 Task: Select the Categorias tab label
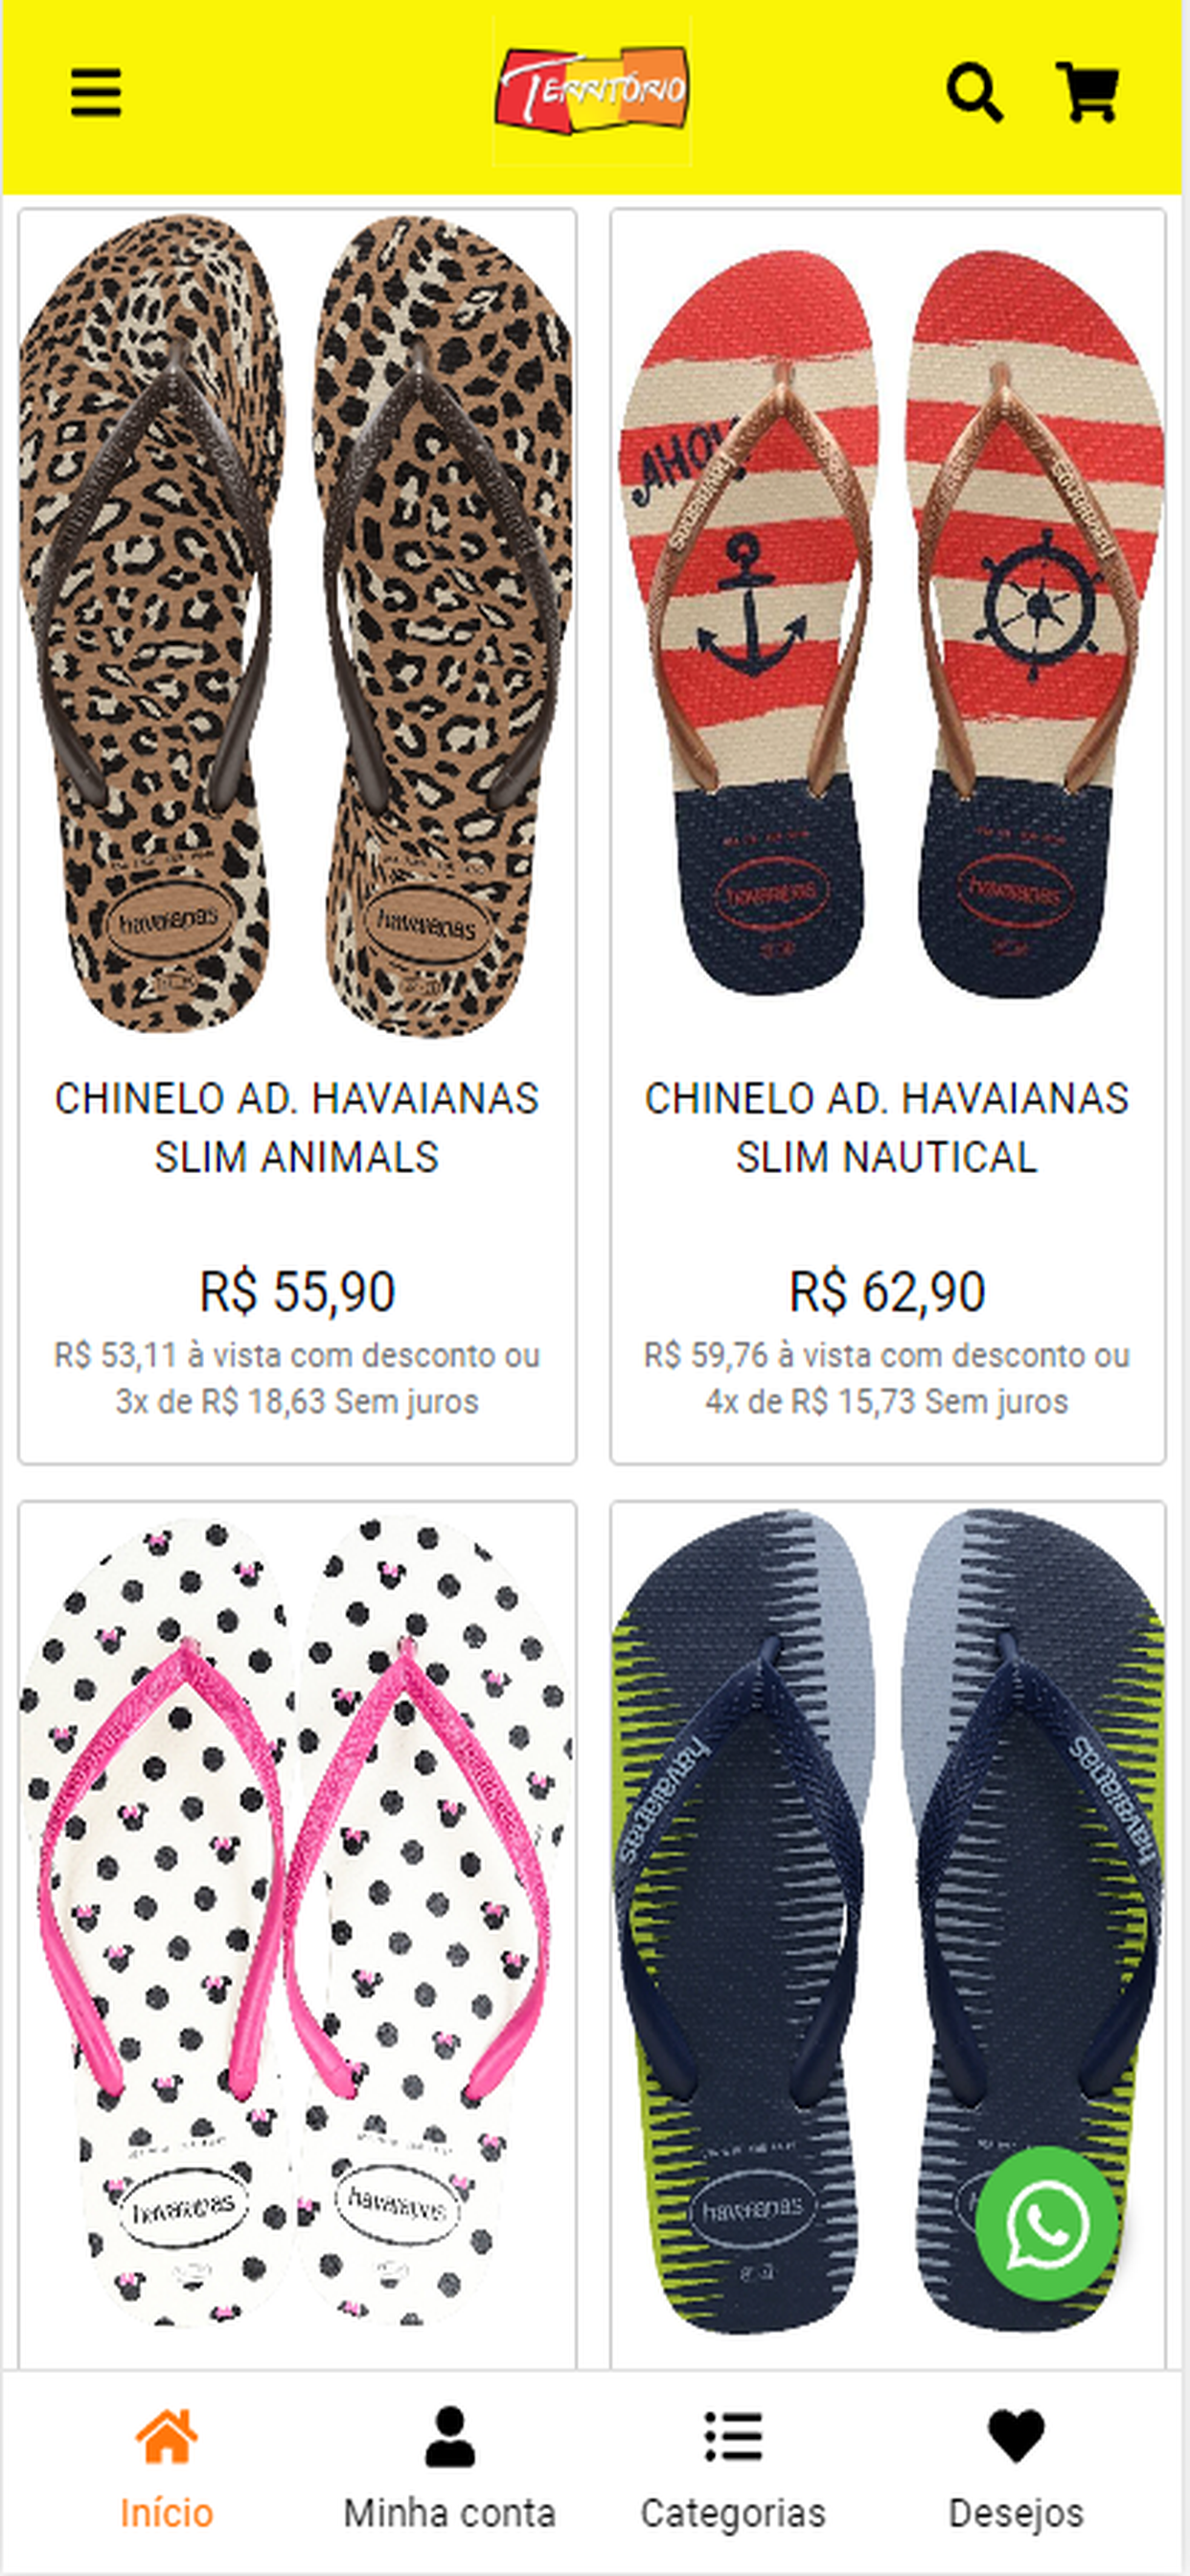(733, 2513)
